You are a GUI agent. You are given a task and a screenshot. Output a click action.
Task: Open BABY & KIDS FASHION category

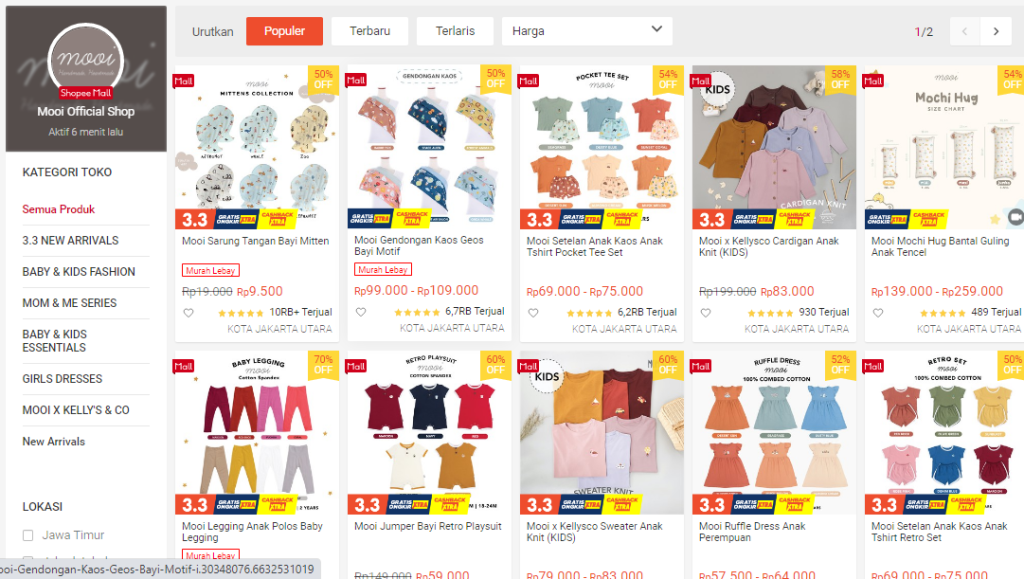pos(78,272)
